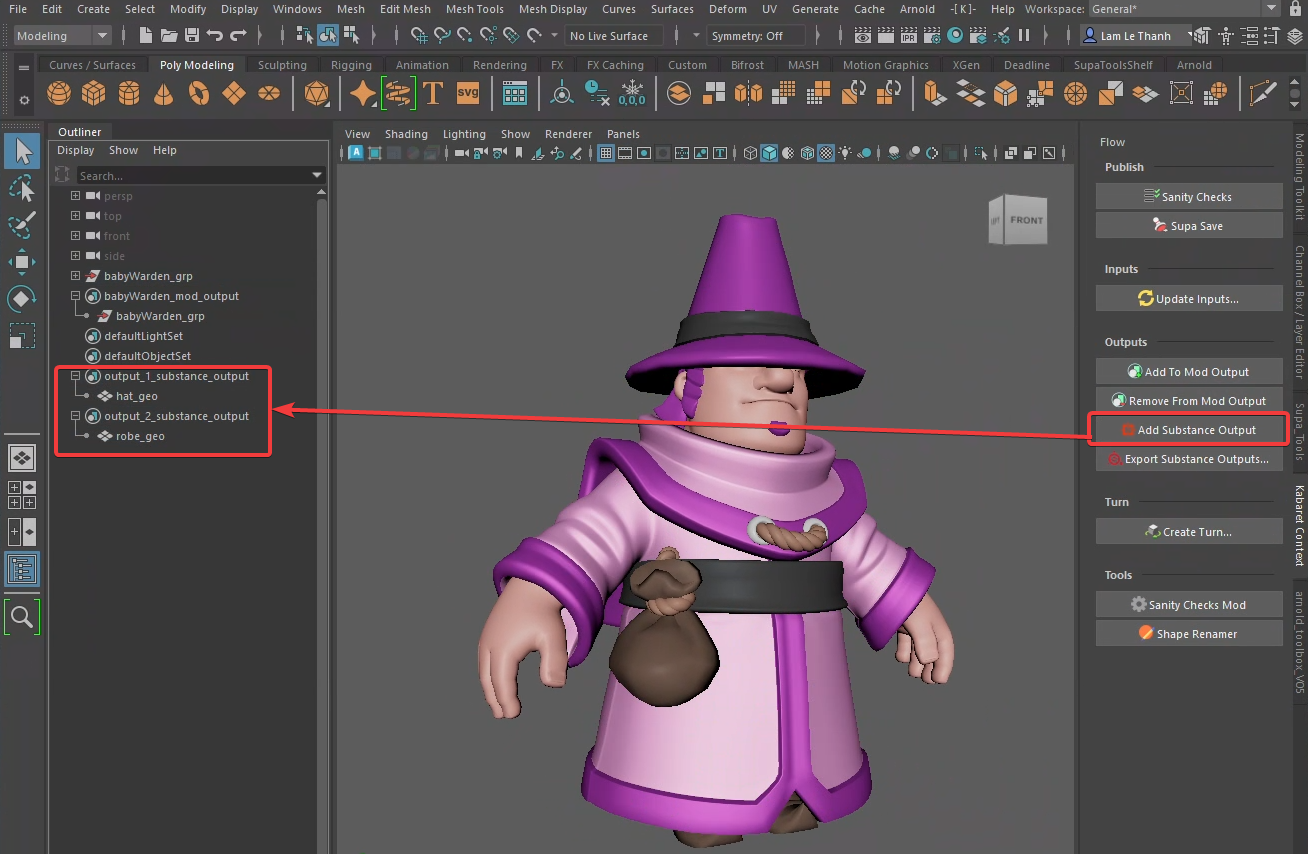
Task: Activate the Select tool arrow
Action: (x=22, y=151)
